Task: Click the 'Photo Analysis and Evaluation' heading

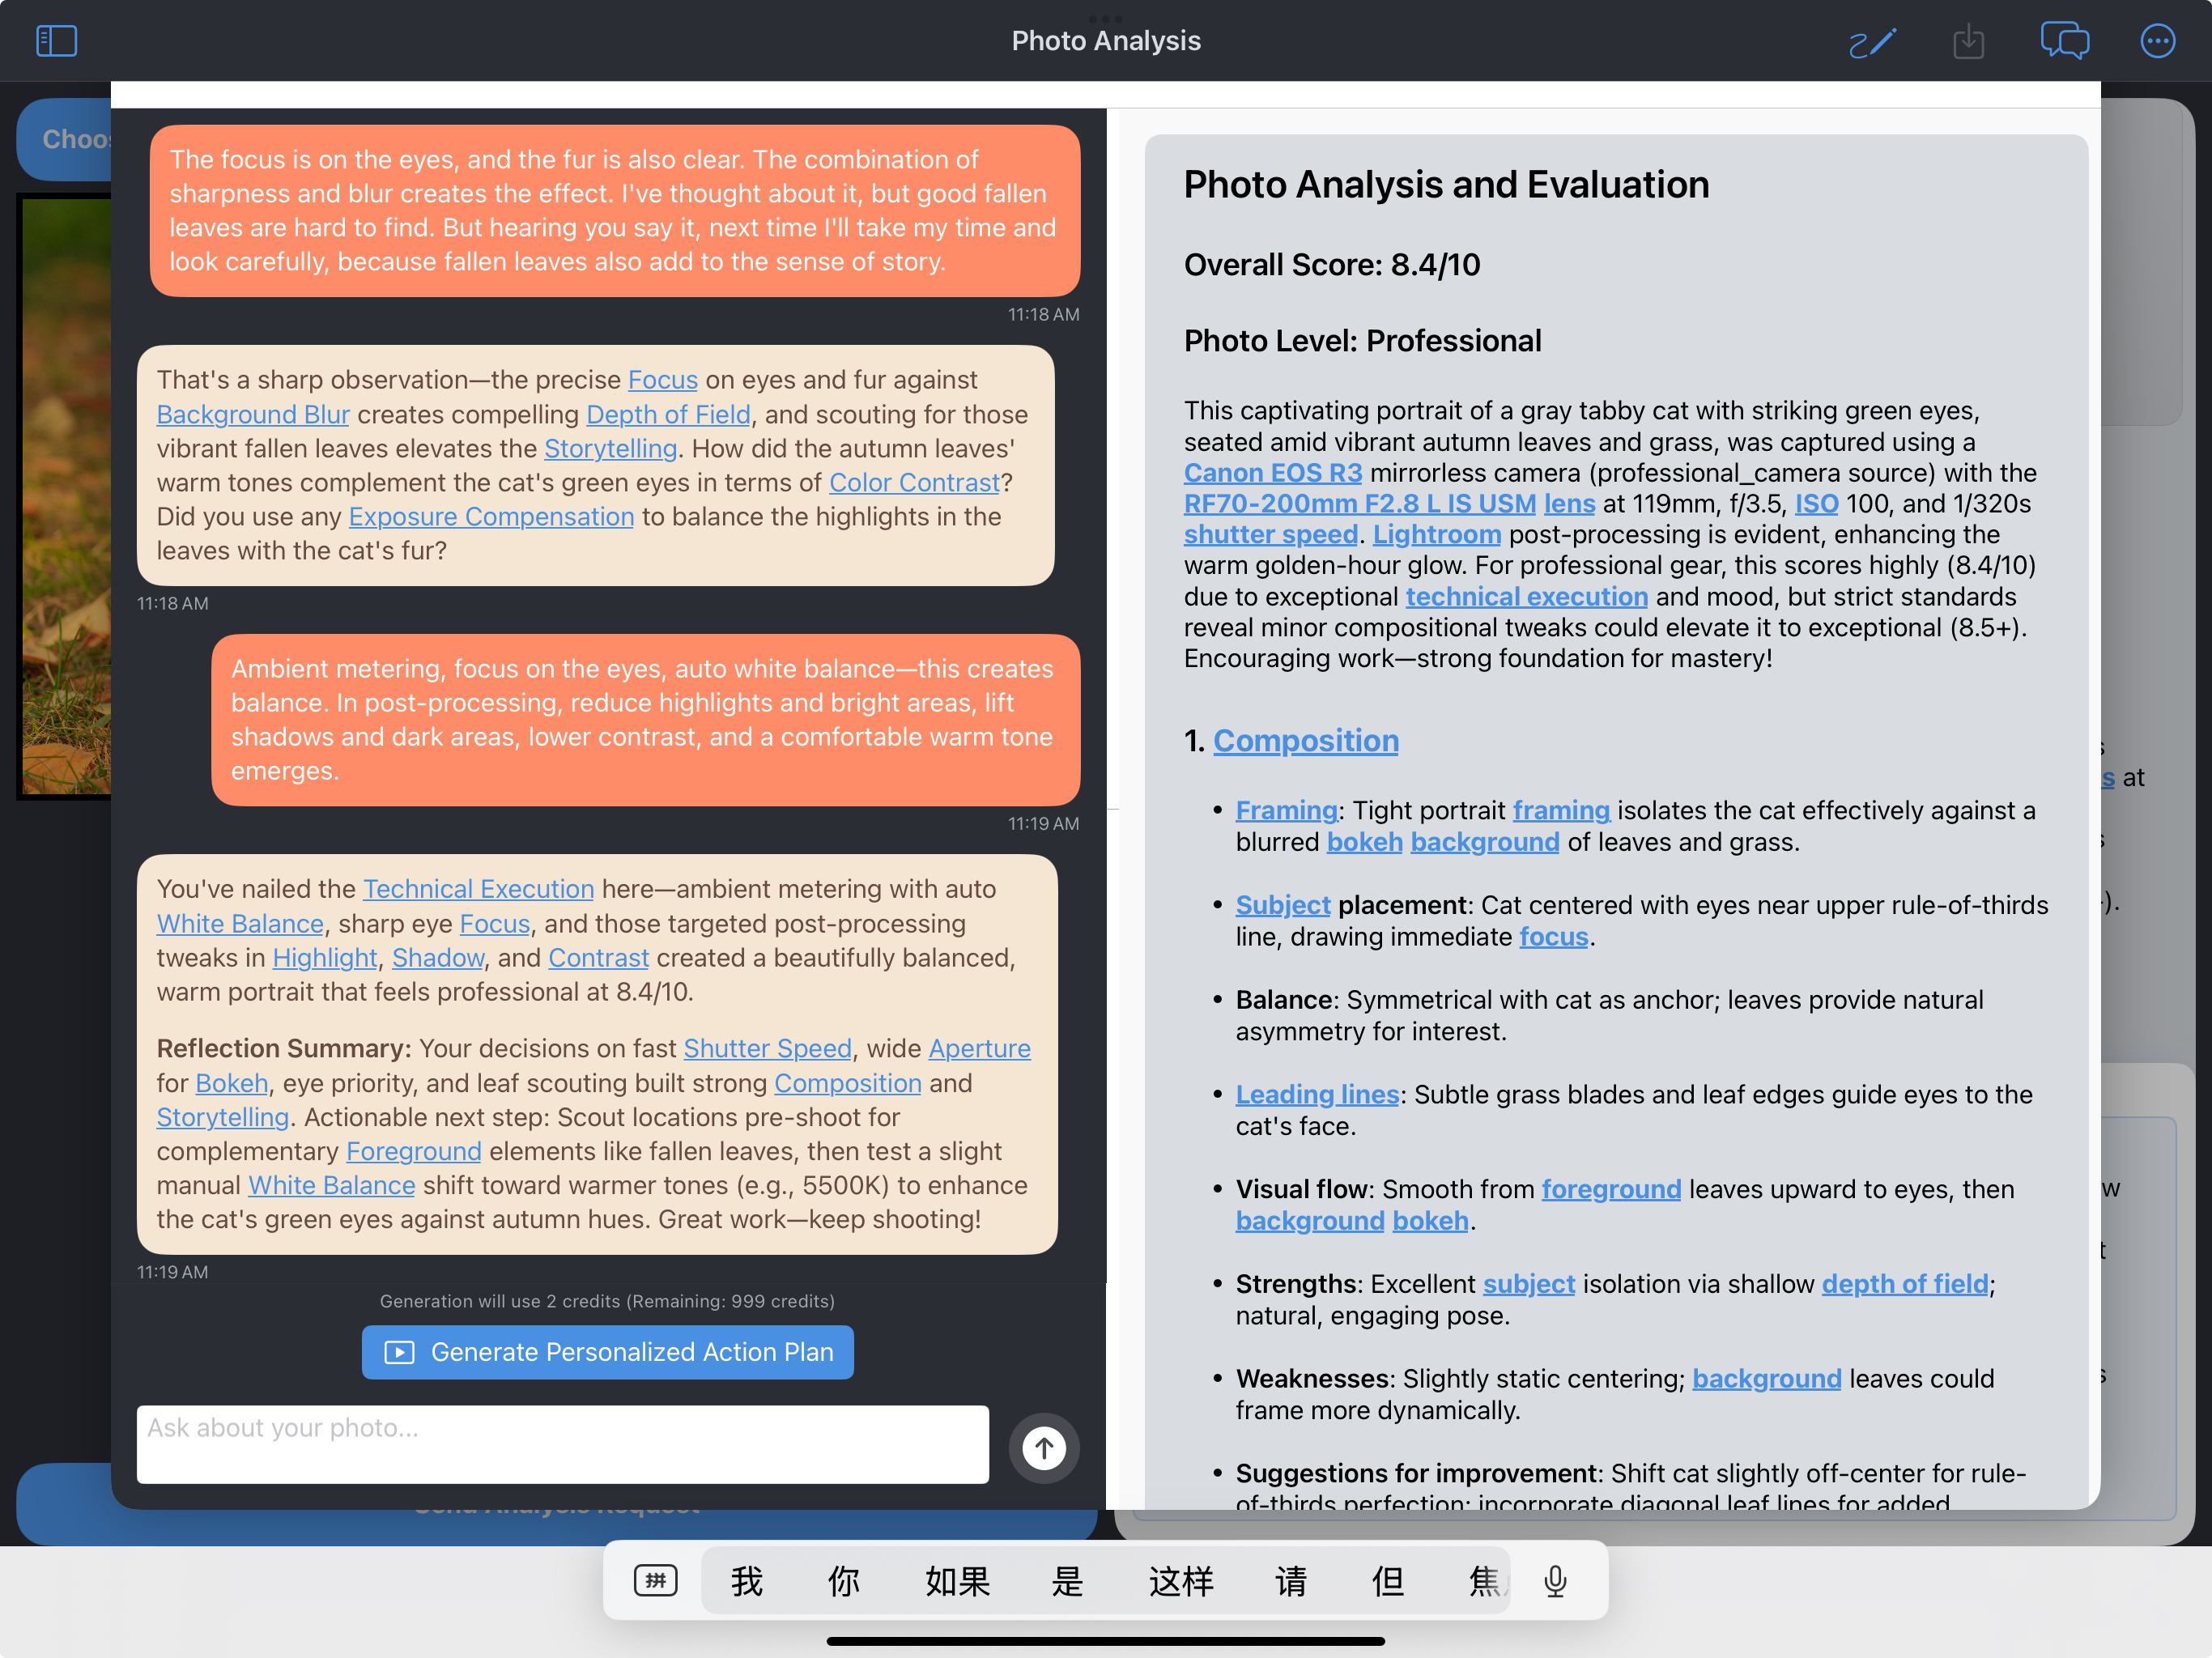Action: pyautogui.click(x=1446, y=185)
